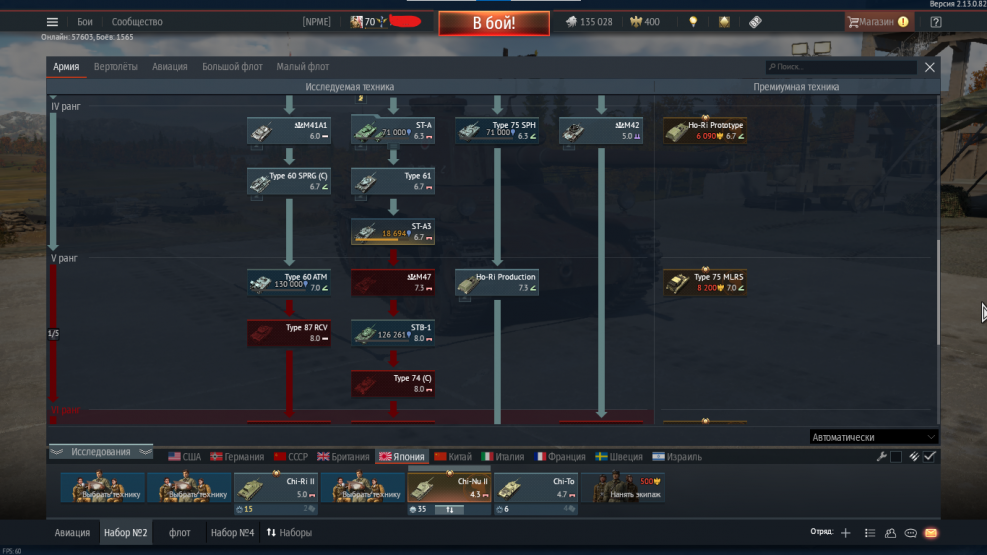The height and width of the screenshot is (555, 987).
Task: Add squad member with plus icon
Action: pyautogui.click(x=846, y=533)
